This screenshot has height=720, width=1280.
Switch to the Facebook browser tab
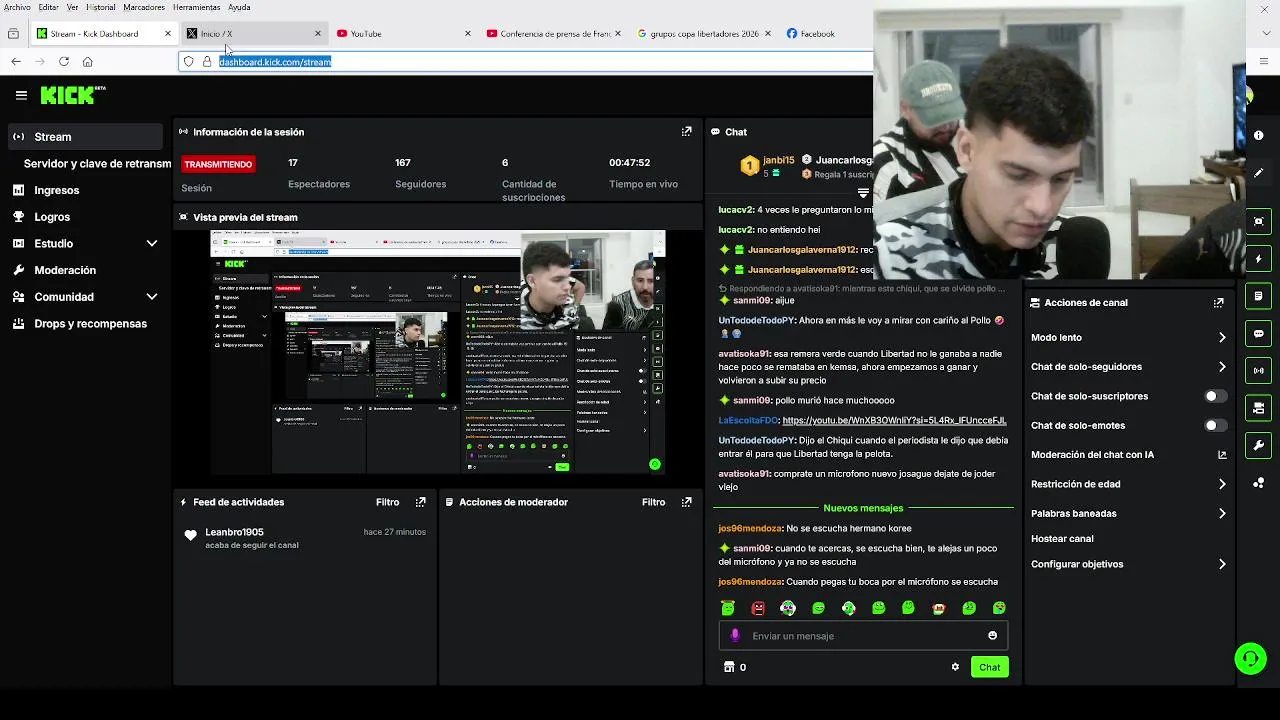(826, 33)
